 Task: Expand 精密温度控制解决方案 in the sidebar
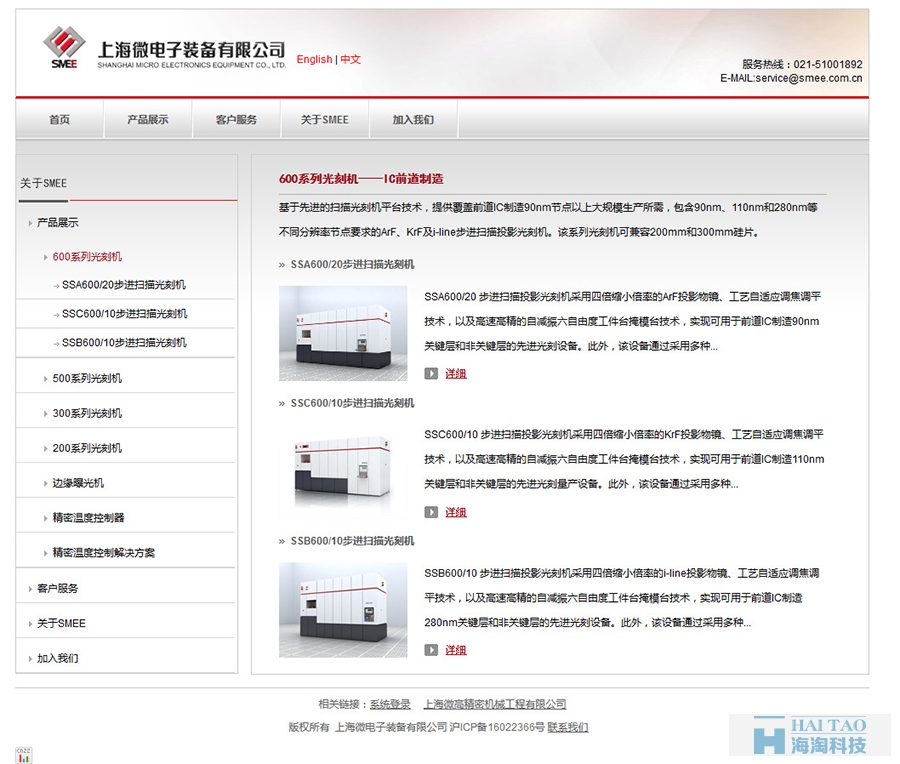103,553
